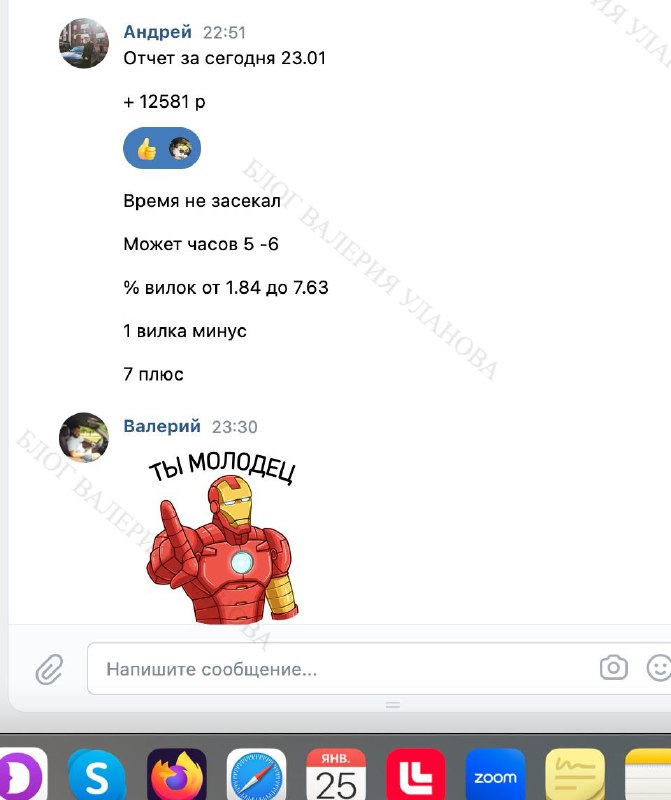Open Safari compass icon in dock
Screen dimensions: 671x800
pos(256,774)
